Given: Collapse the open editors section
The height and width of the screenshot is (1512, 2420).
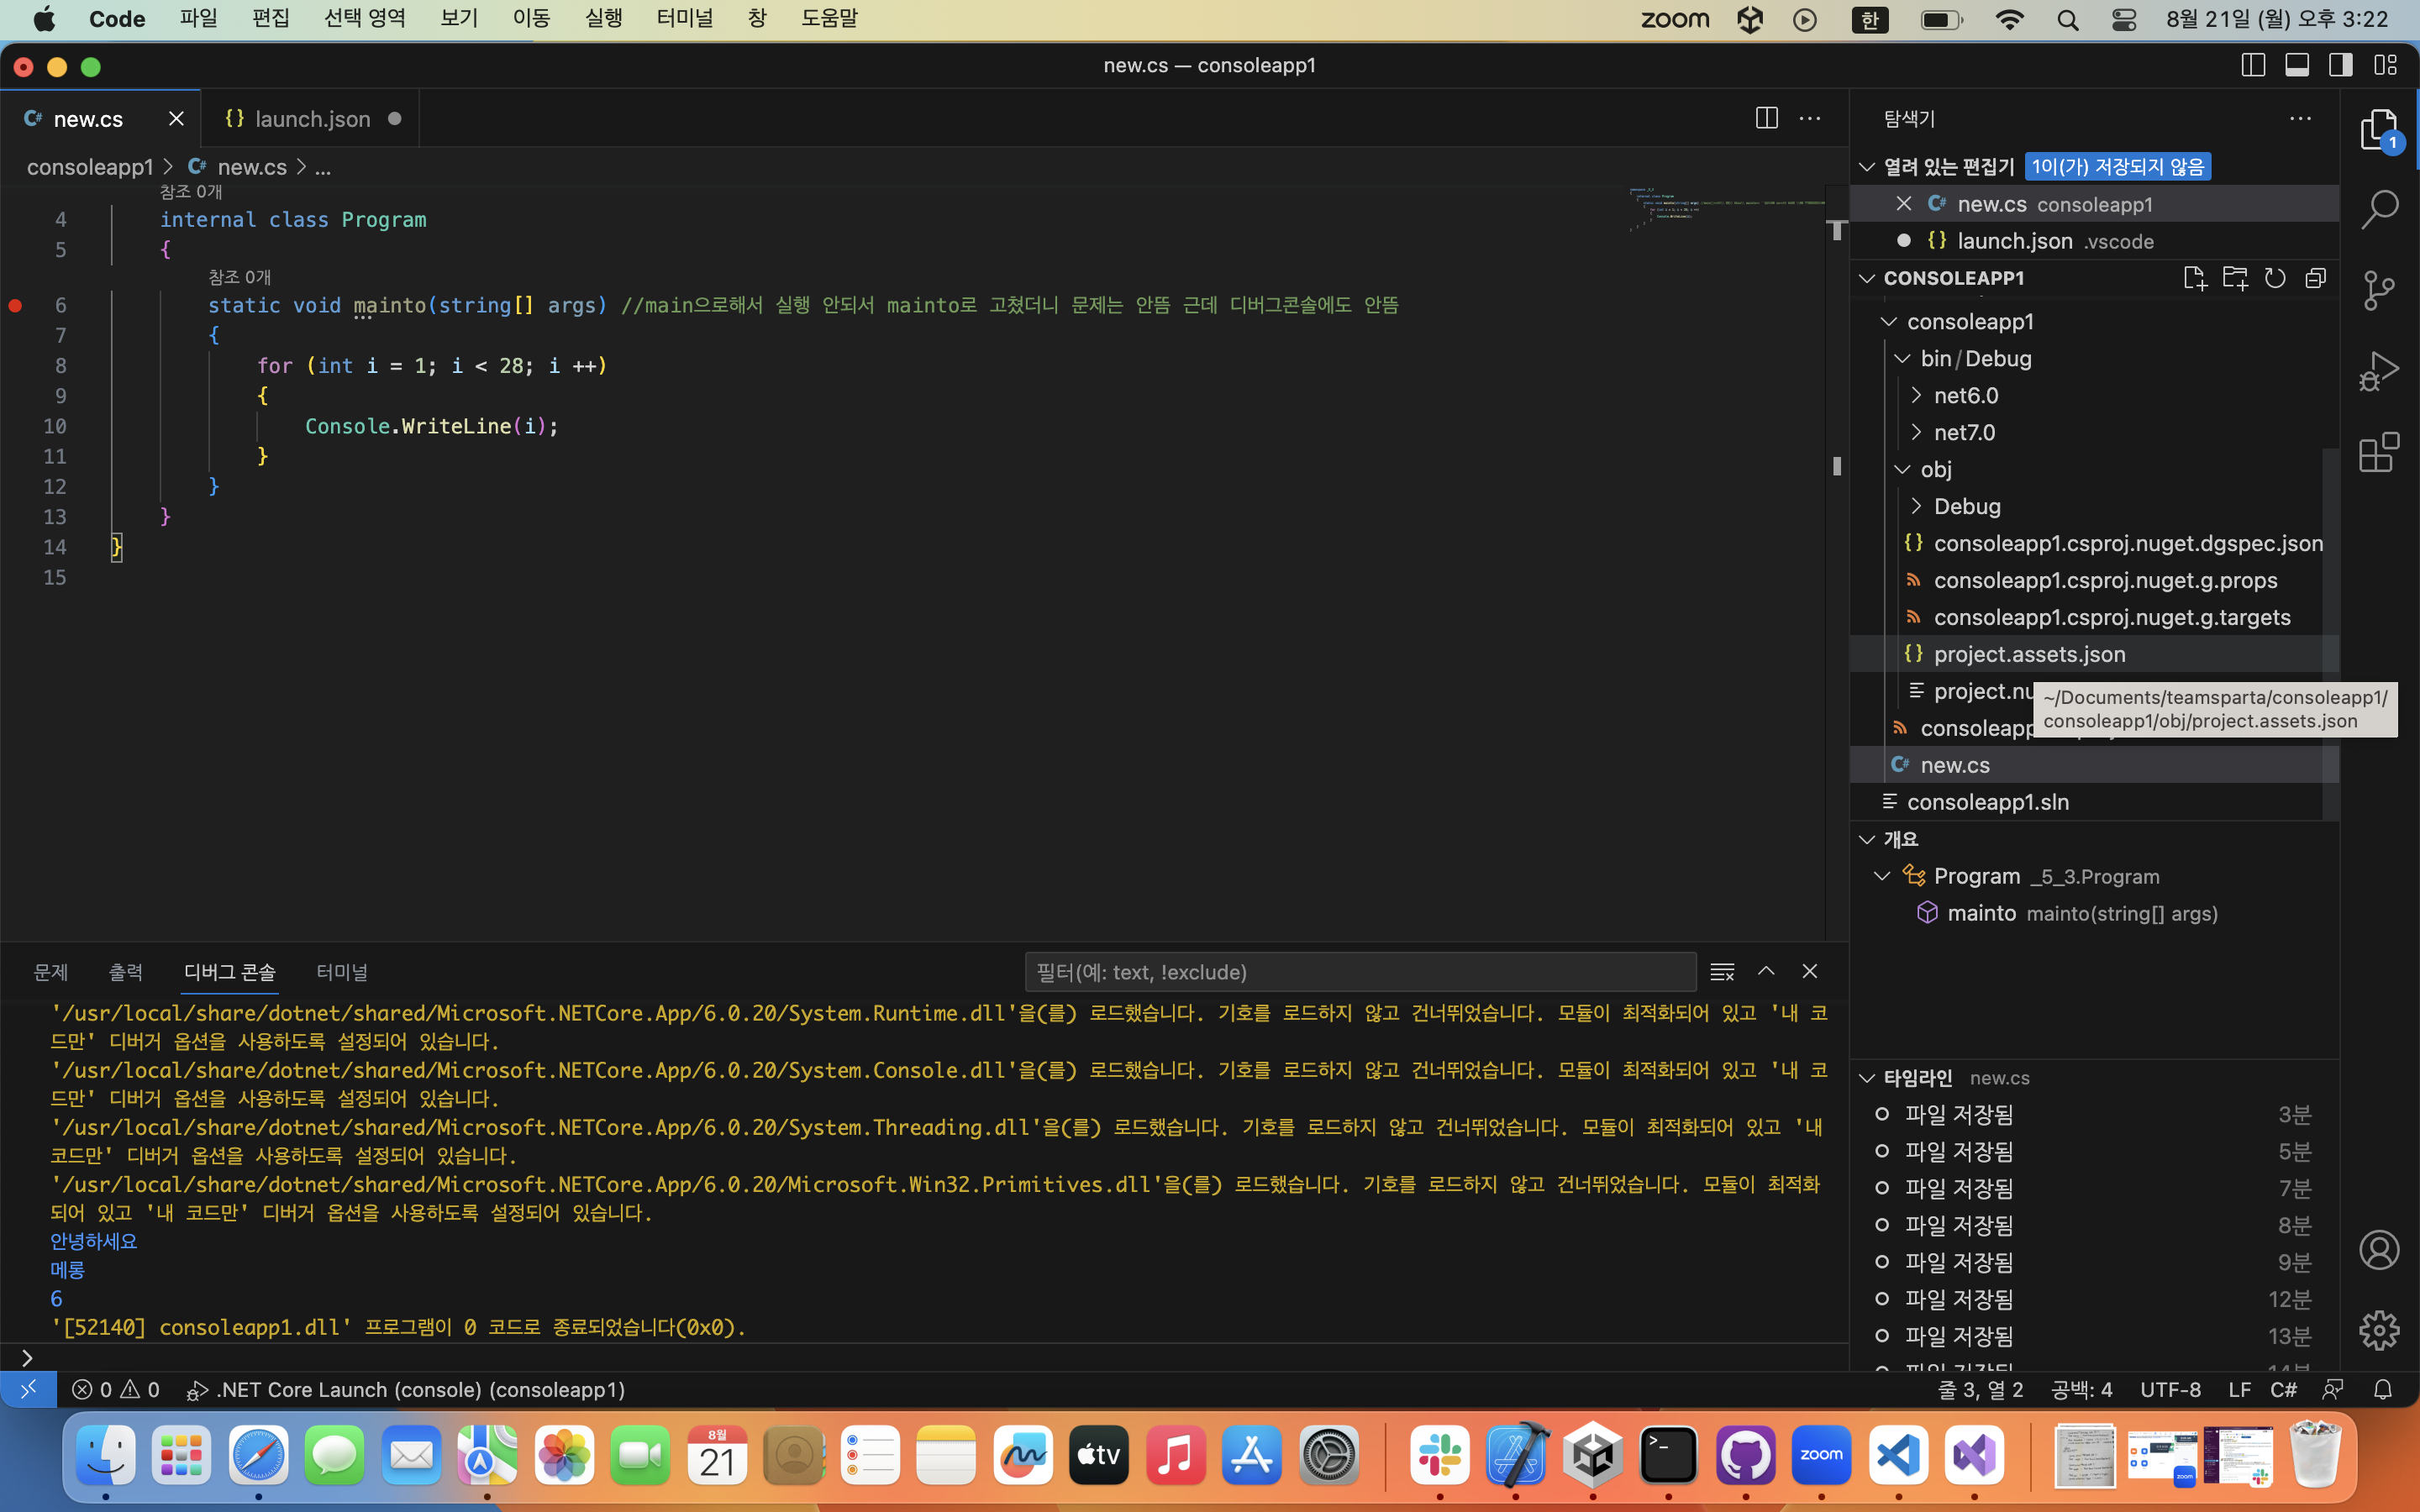Looking at the screenshot, I should click(1867, 167).
